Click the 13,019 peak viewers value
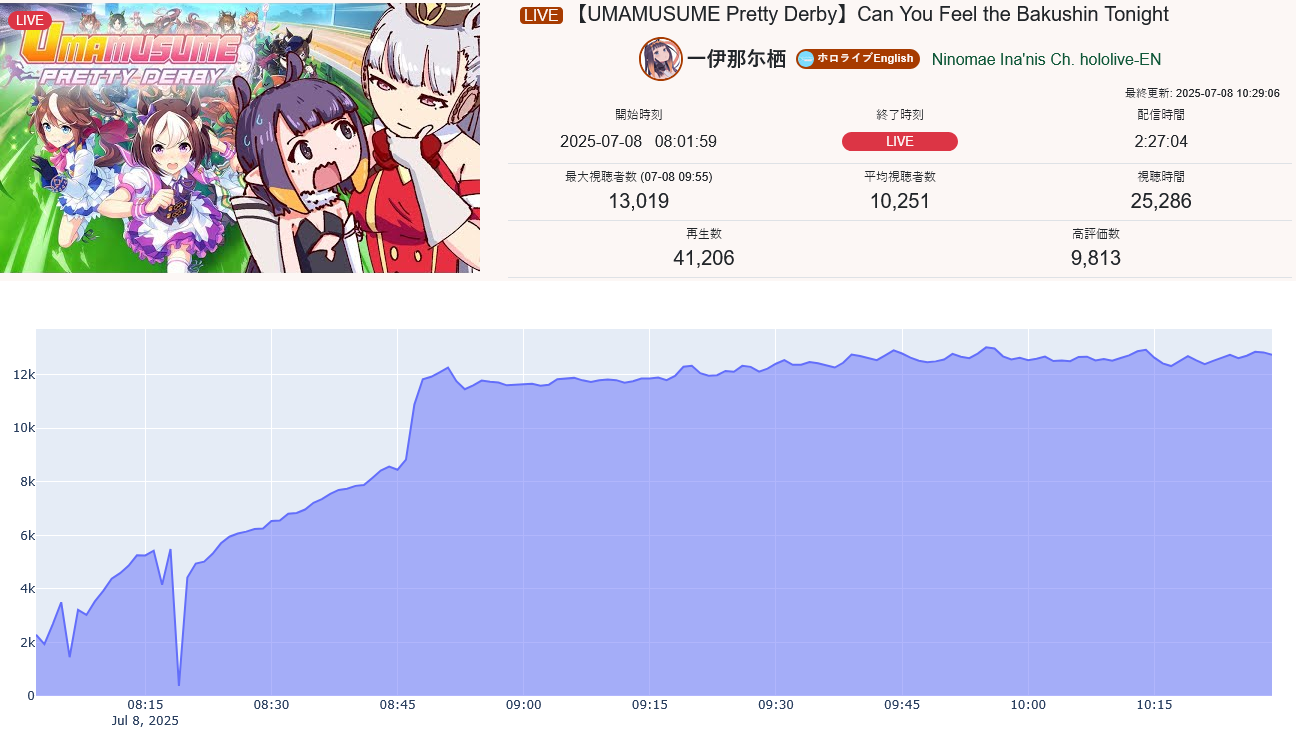The image size is (1296, 741). 639,201
